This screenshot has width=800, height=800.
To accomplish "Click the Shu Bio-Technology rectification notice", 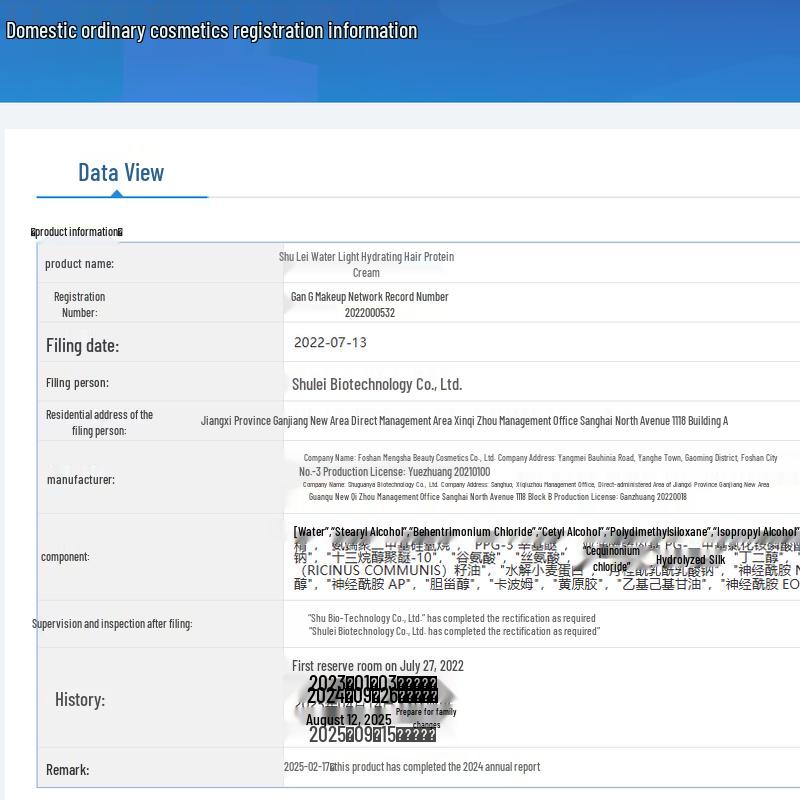I will (x=451, y=618).
